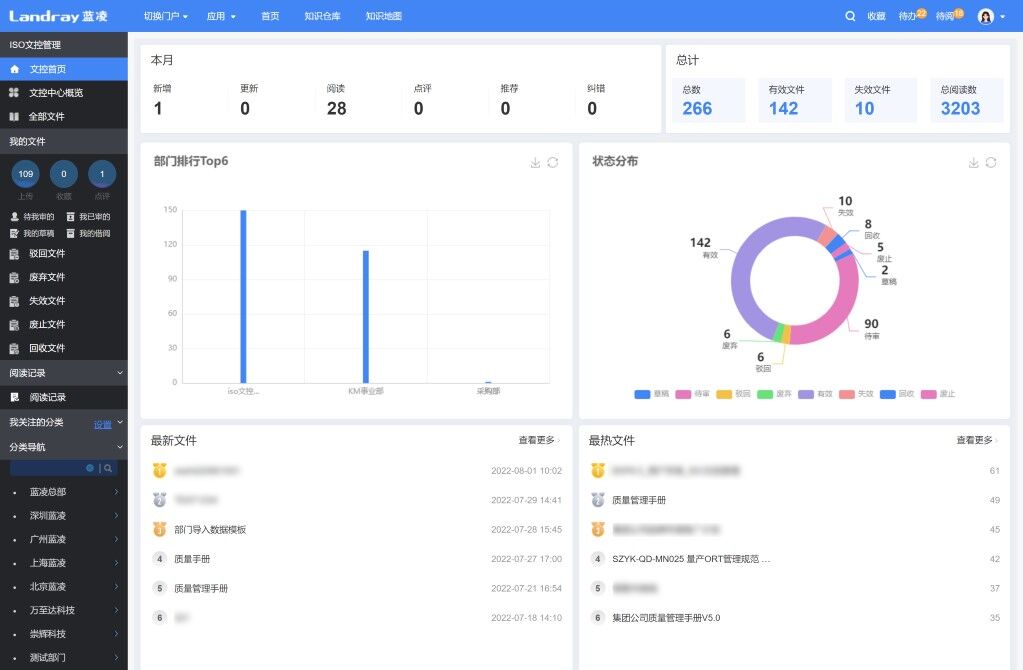Click the search magnifier icon in header
The image size is (1023, 670).
coord(849,16)
